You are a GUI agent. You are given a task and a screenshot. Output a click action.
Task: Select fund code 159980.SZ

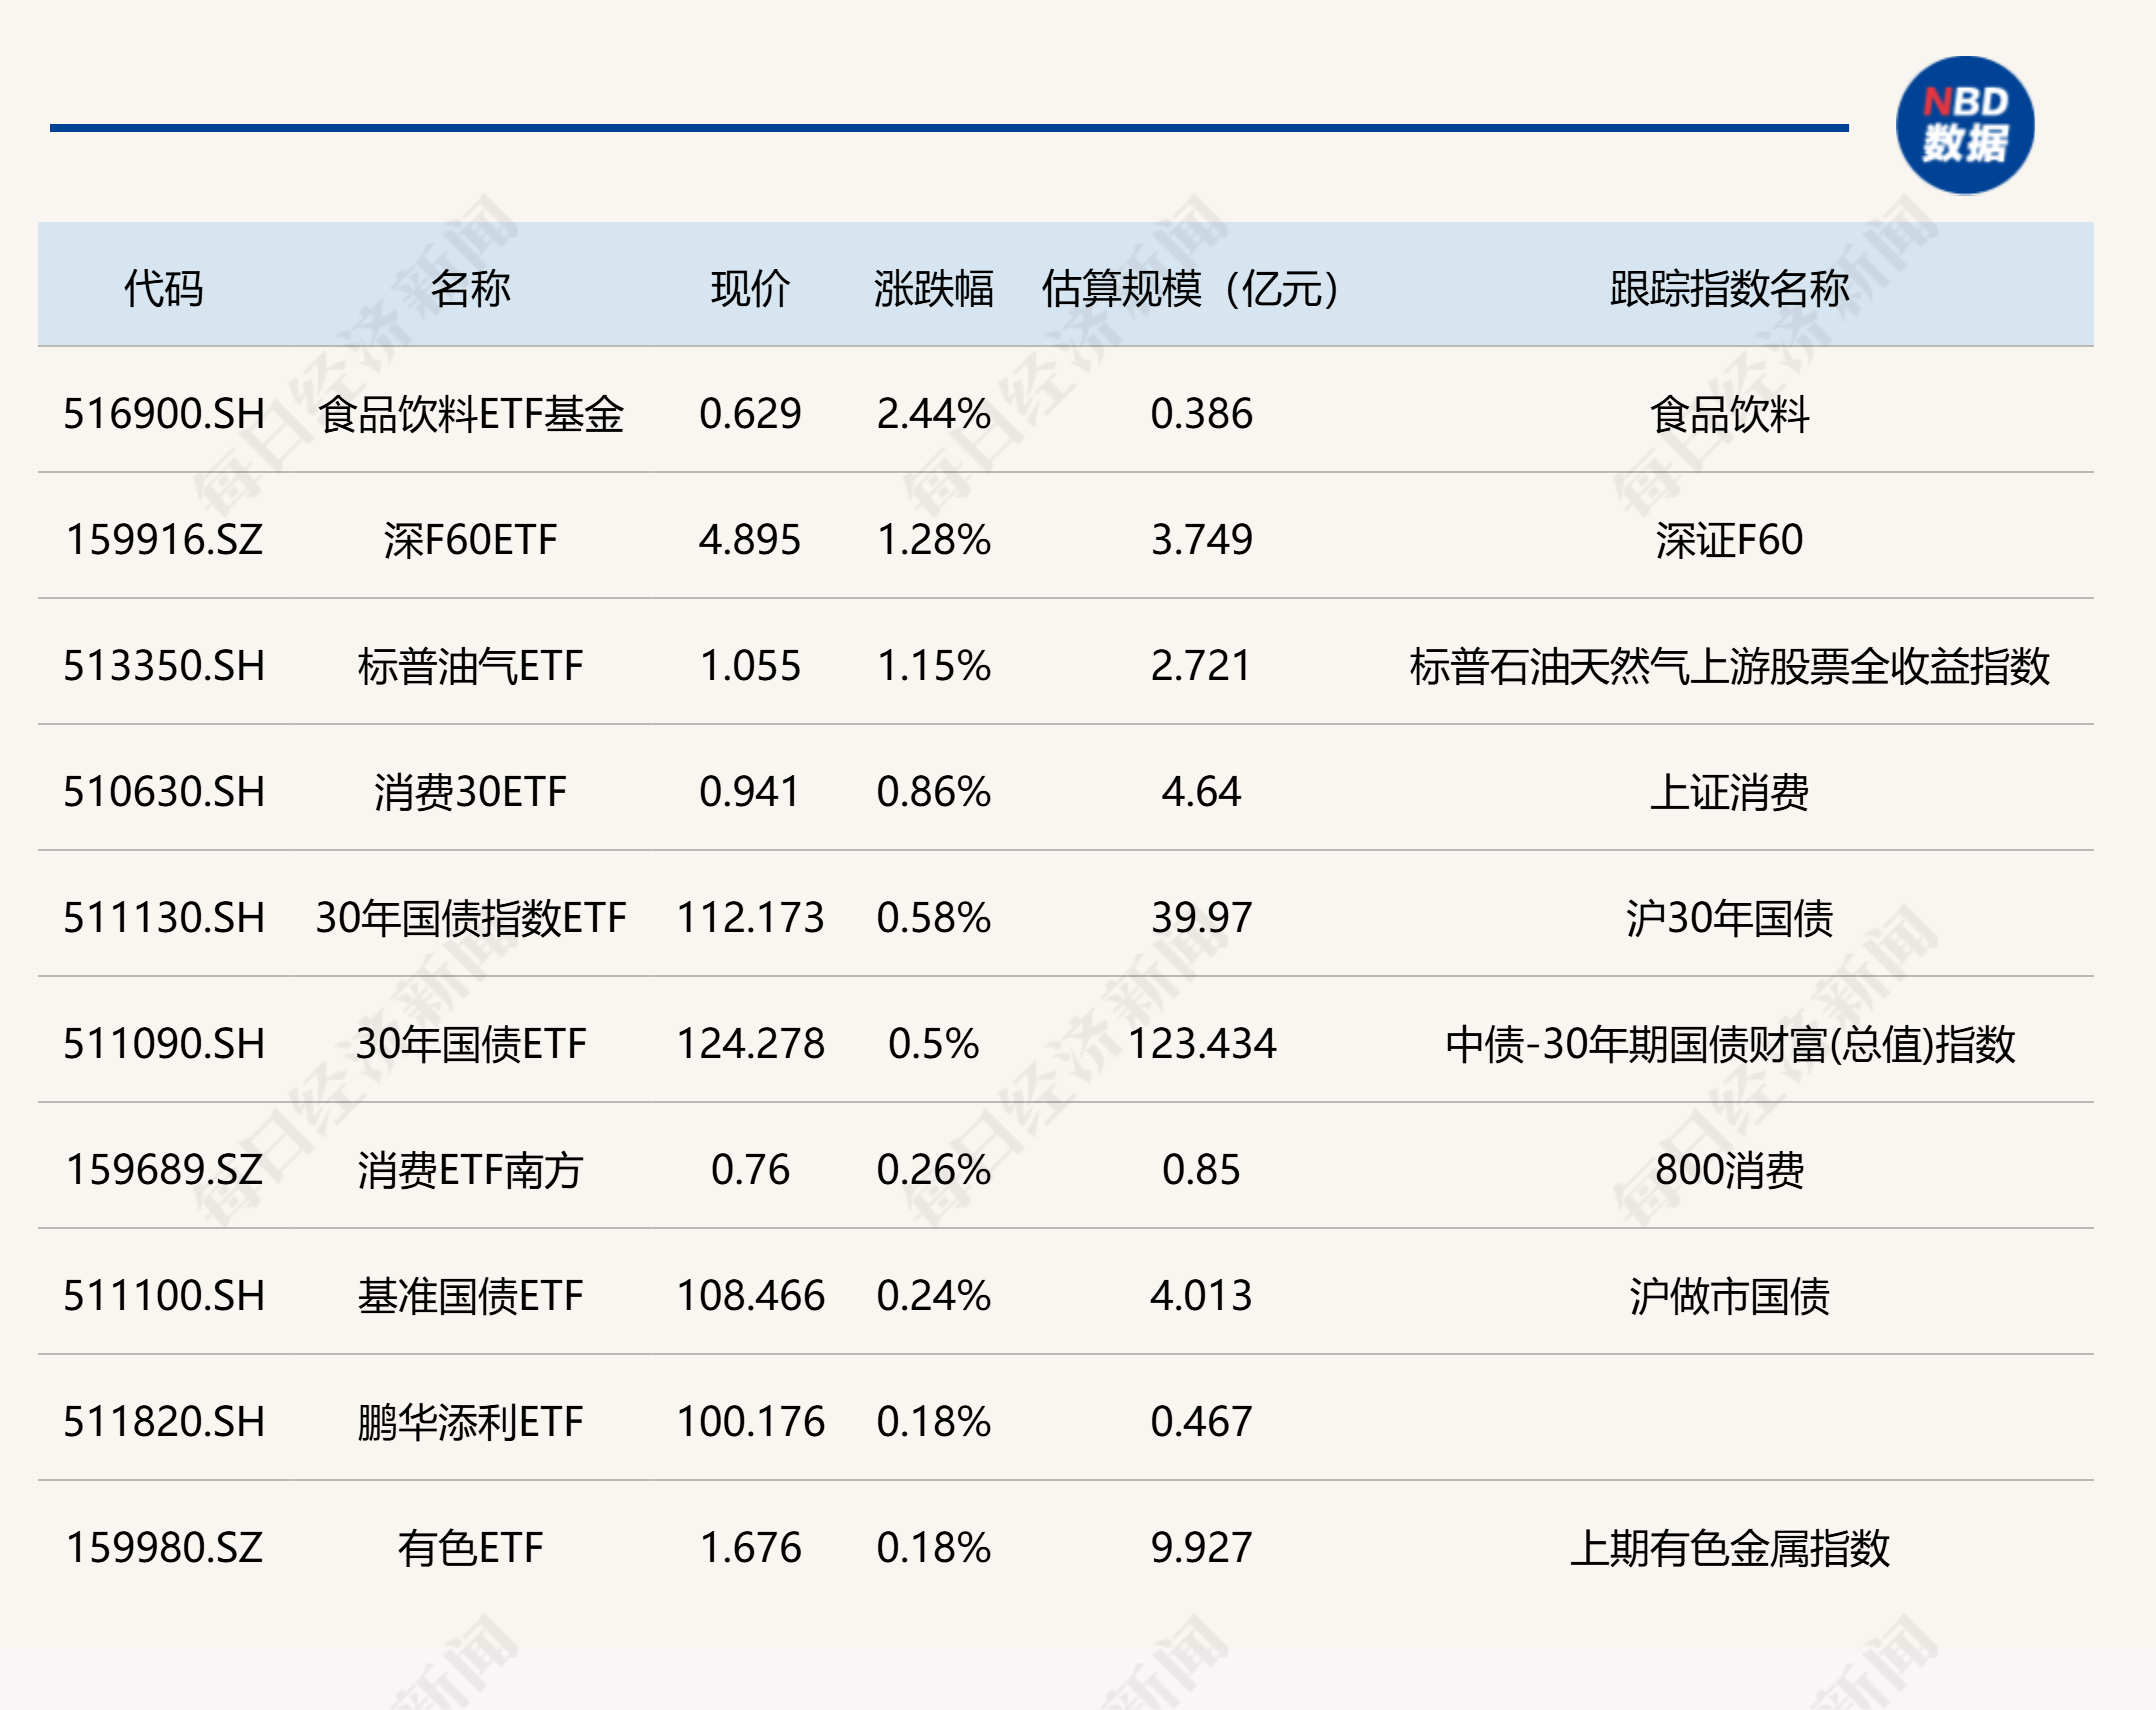coord(164,1548)
